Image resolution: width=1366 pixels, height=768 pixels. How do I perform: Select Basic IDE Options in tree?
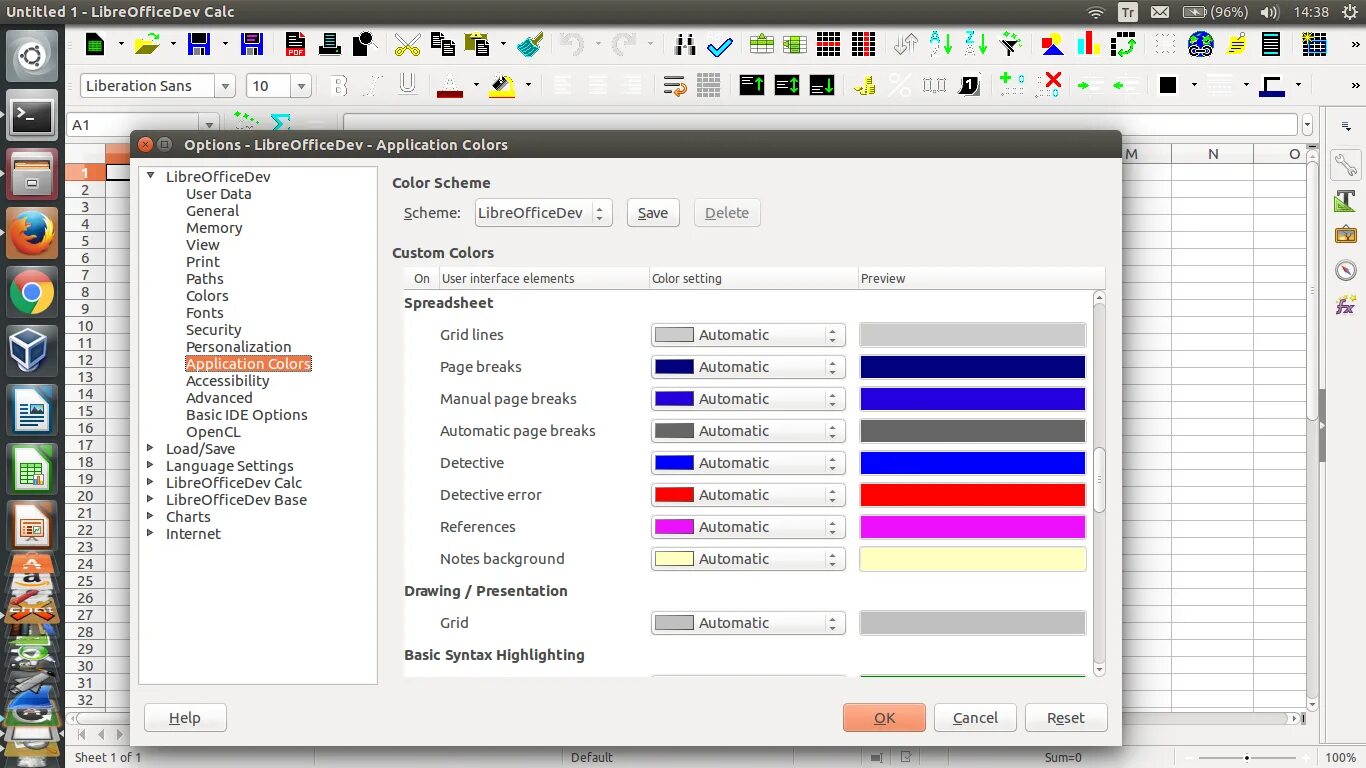(x=246, y=415)
